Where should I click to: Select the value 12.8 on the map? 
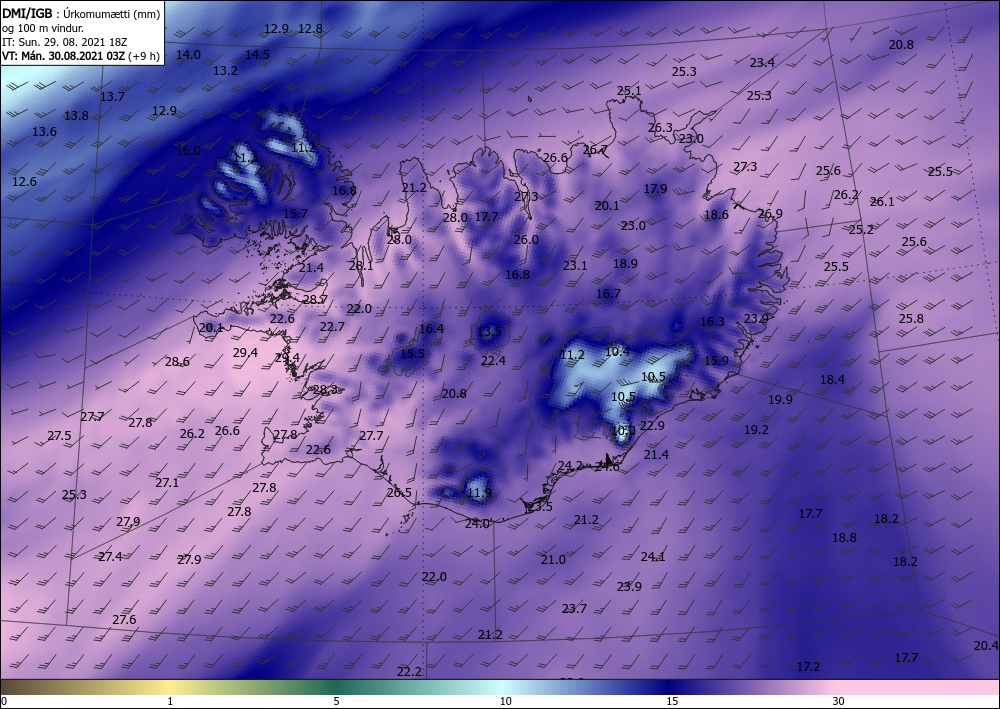pyautogui.click(x=311, y=28)
